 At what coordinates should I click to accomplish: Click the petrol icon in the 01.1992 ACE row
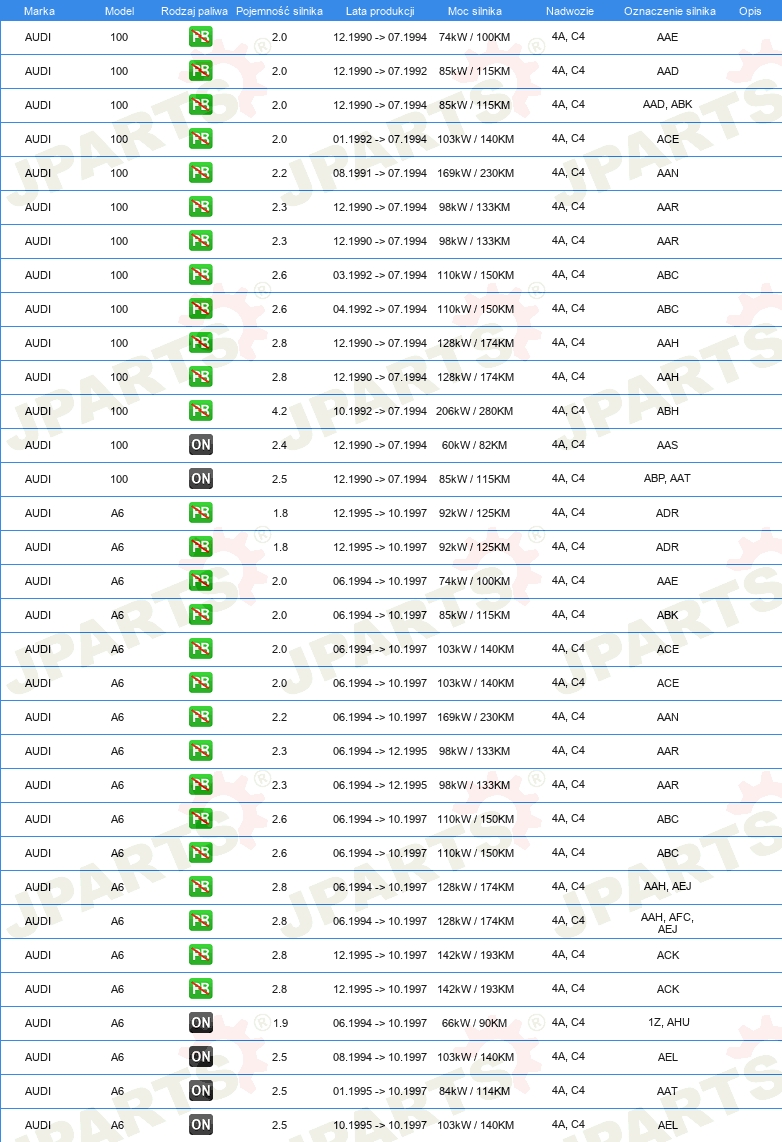click(200, 138)
